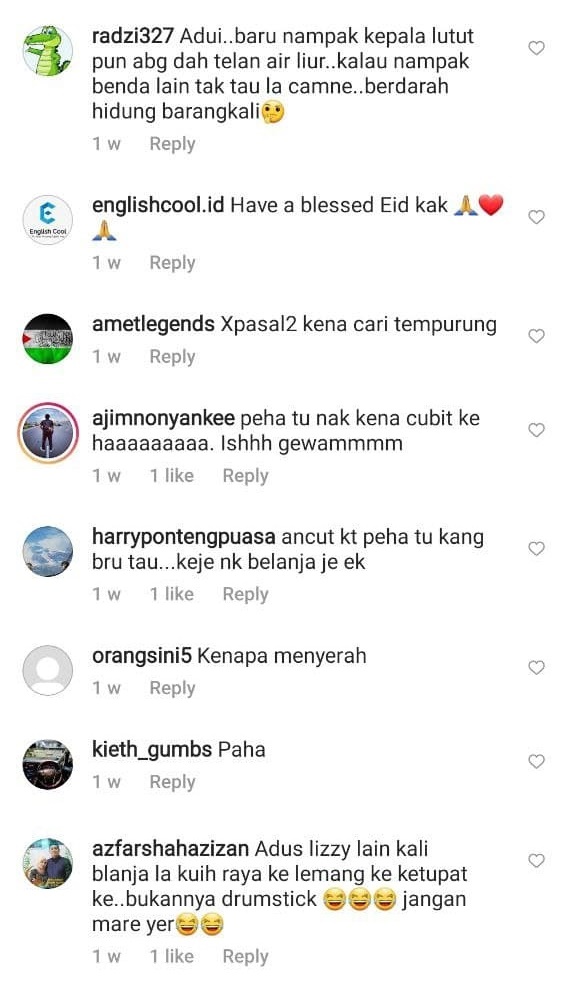
Task: Like ajimnonyankee's comment heart icon
Action: [537, 430]
